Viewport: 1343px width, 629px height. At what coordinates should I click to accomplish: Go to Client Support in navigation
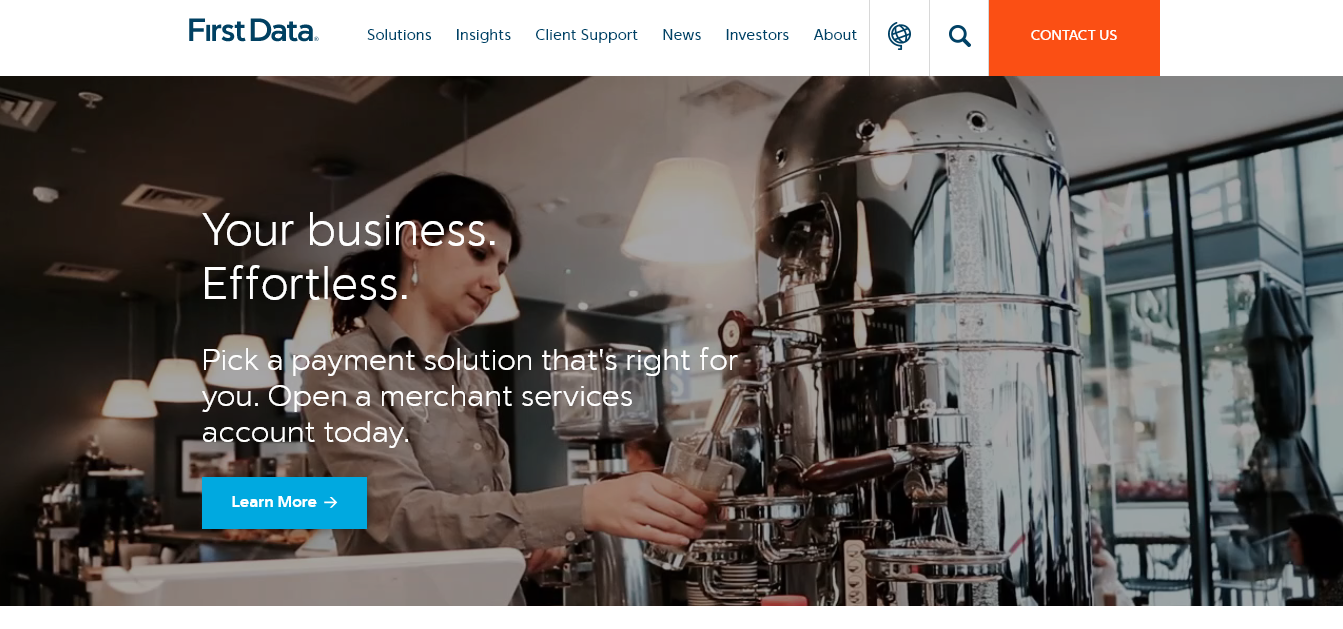tap(586, 35)
